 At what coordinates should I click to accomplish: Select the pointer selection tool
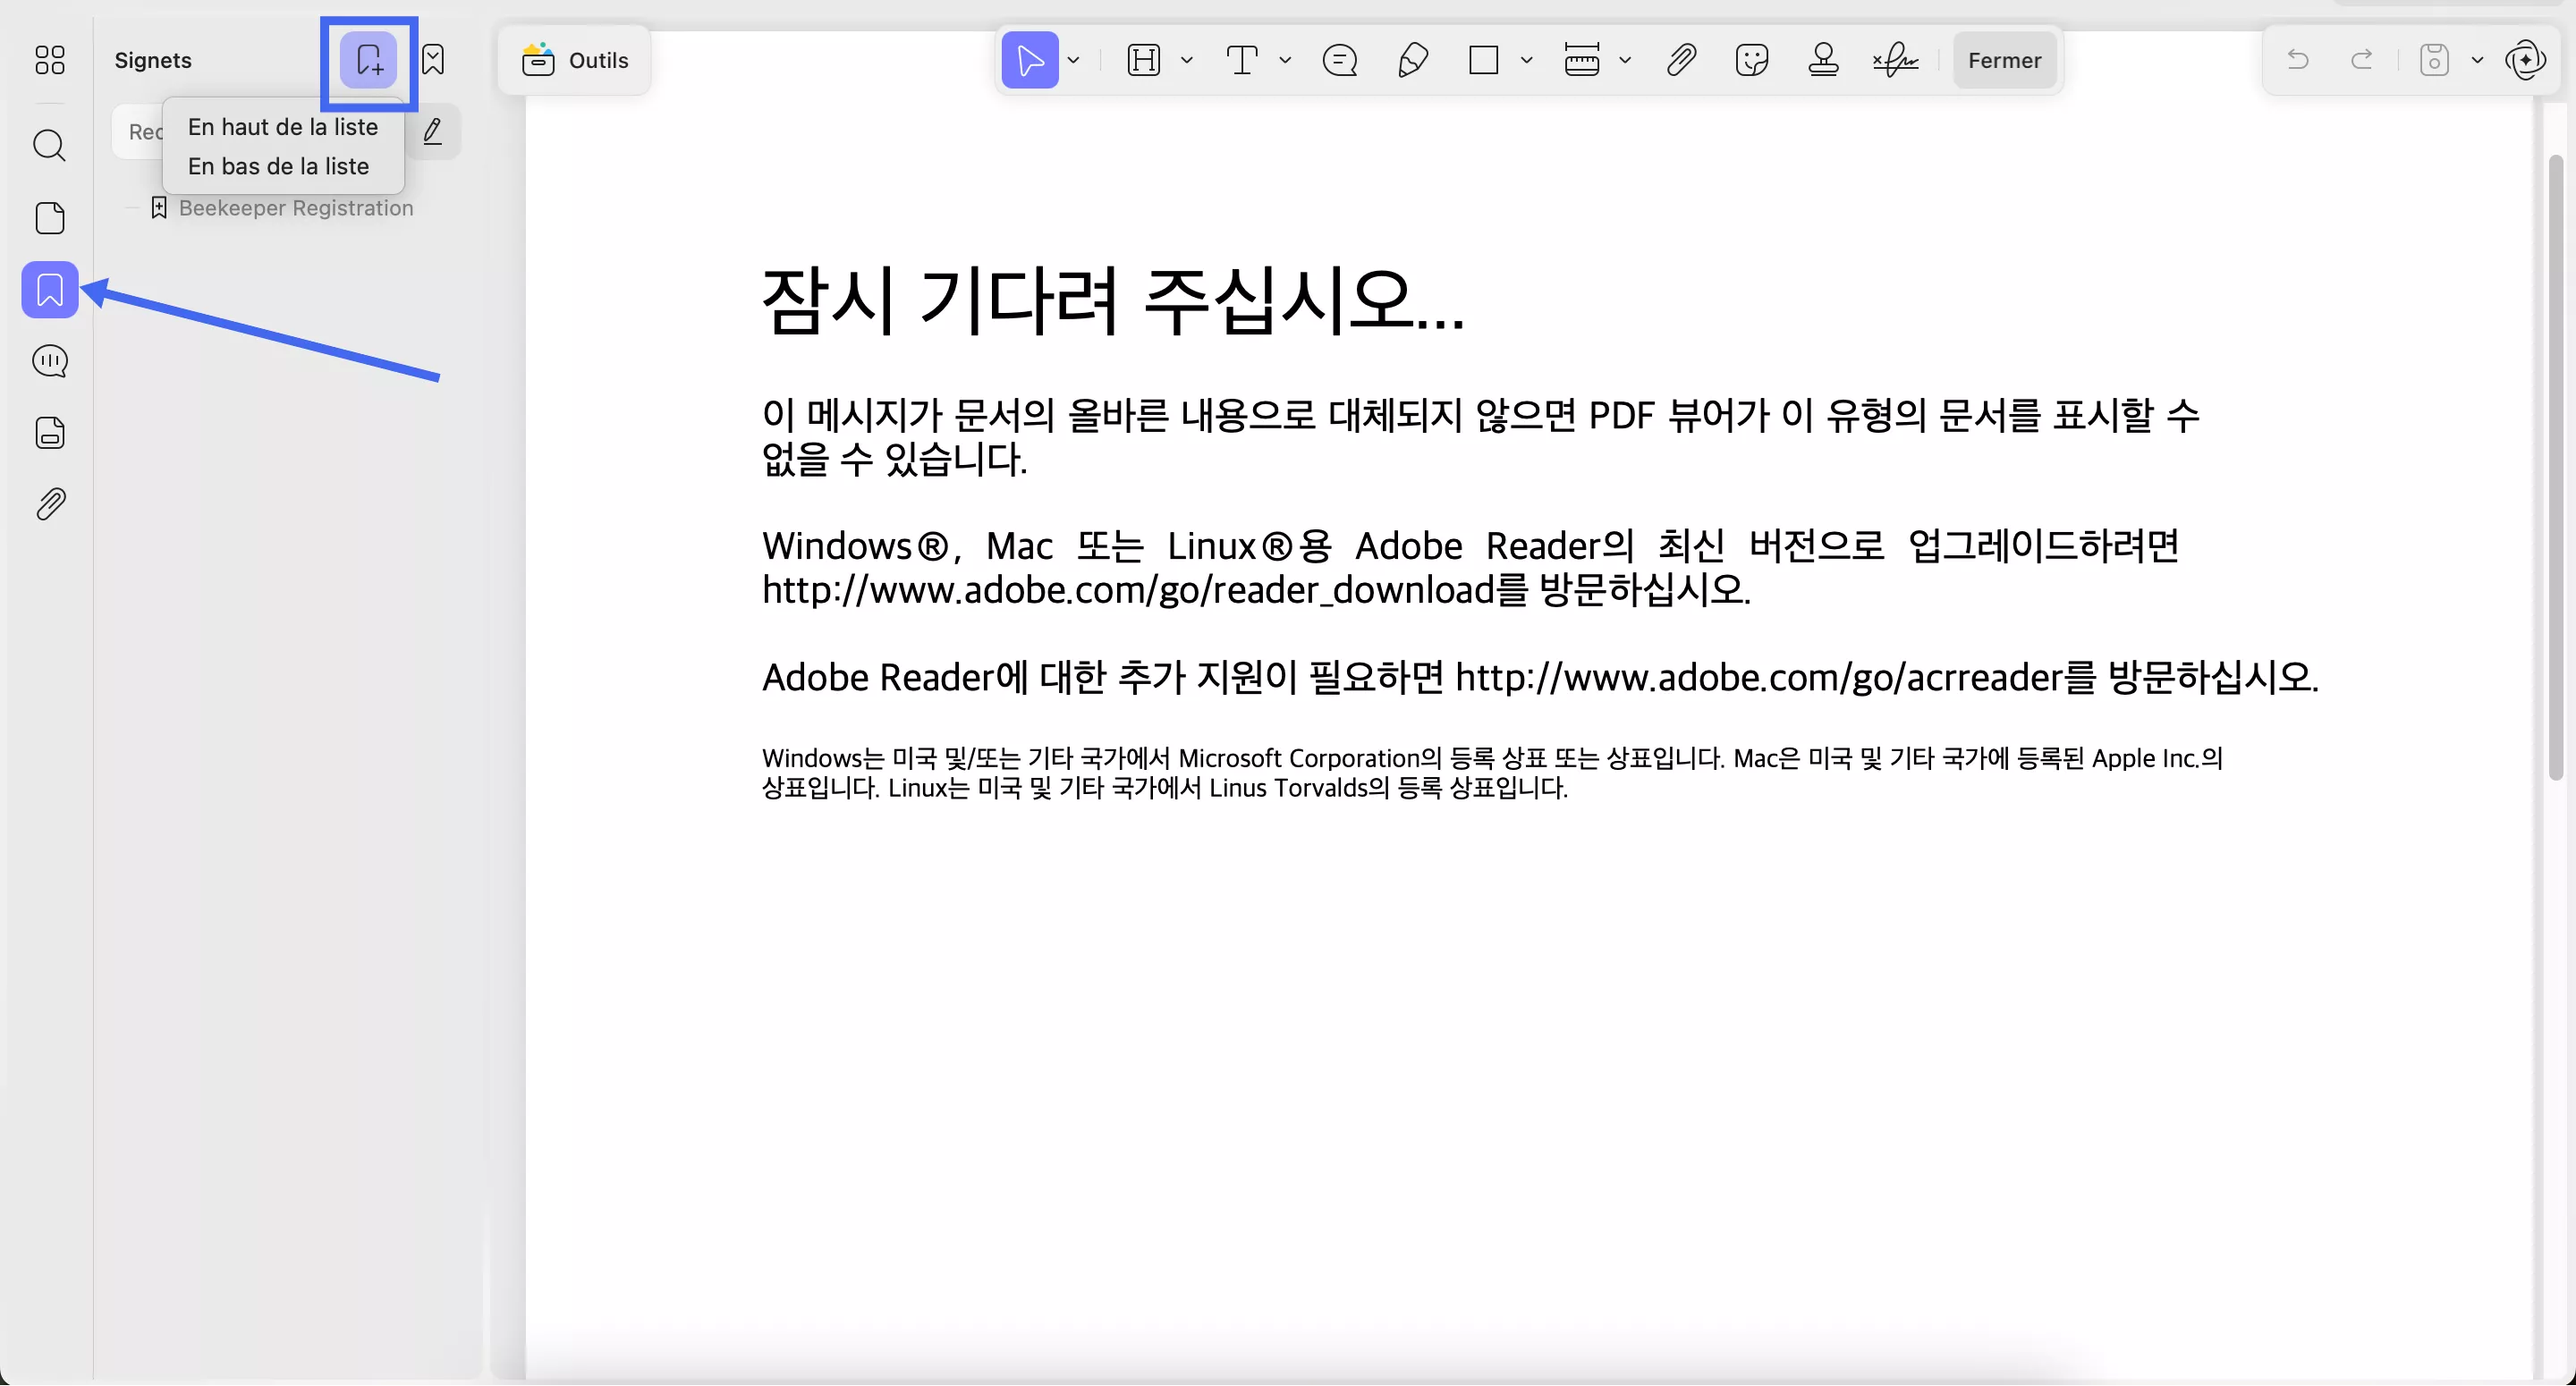tap(1029, 60)
